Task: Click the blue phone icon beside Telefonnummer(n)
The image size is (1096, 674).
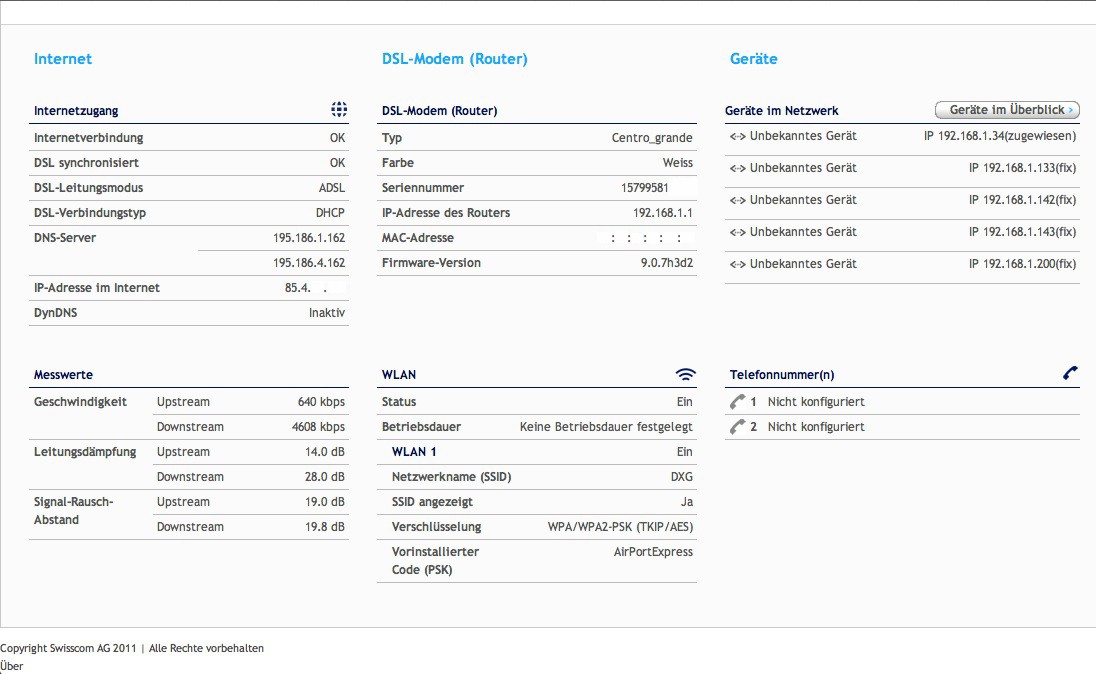Action: pos(1071,373)
